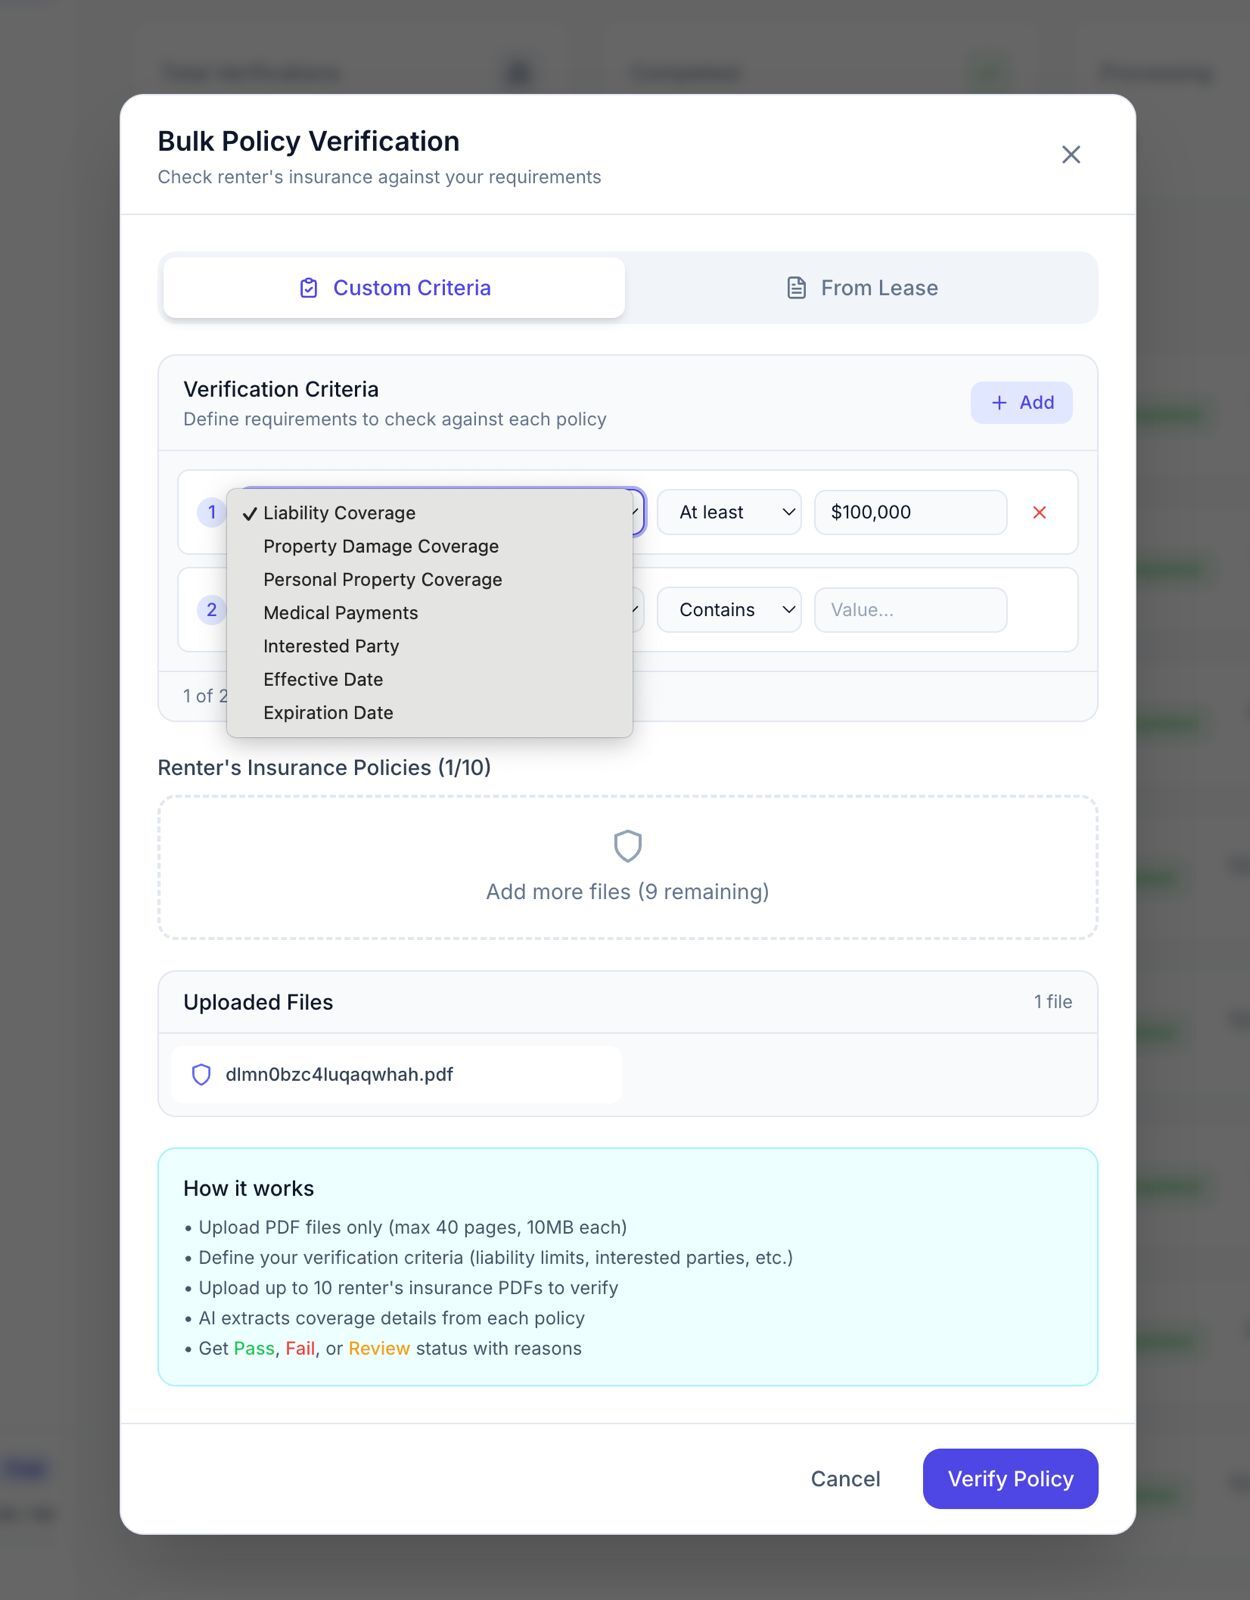Dismiss the dialog with the X icon
This screenshot has width=1250, height=1600.
tap(1071, 154)
